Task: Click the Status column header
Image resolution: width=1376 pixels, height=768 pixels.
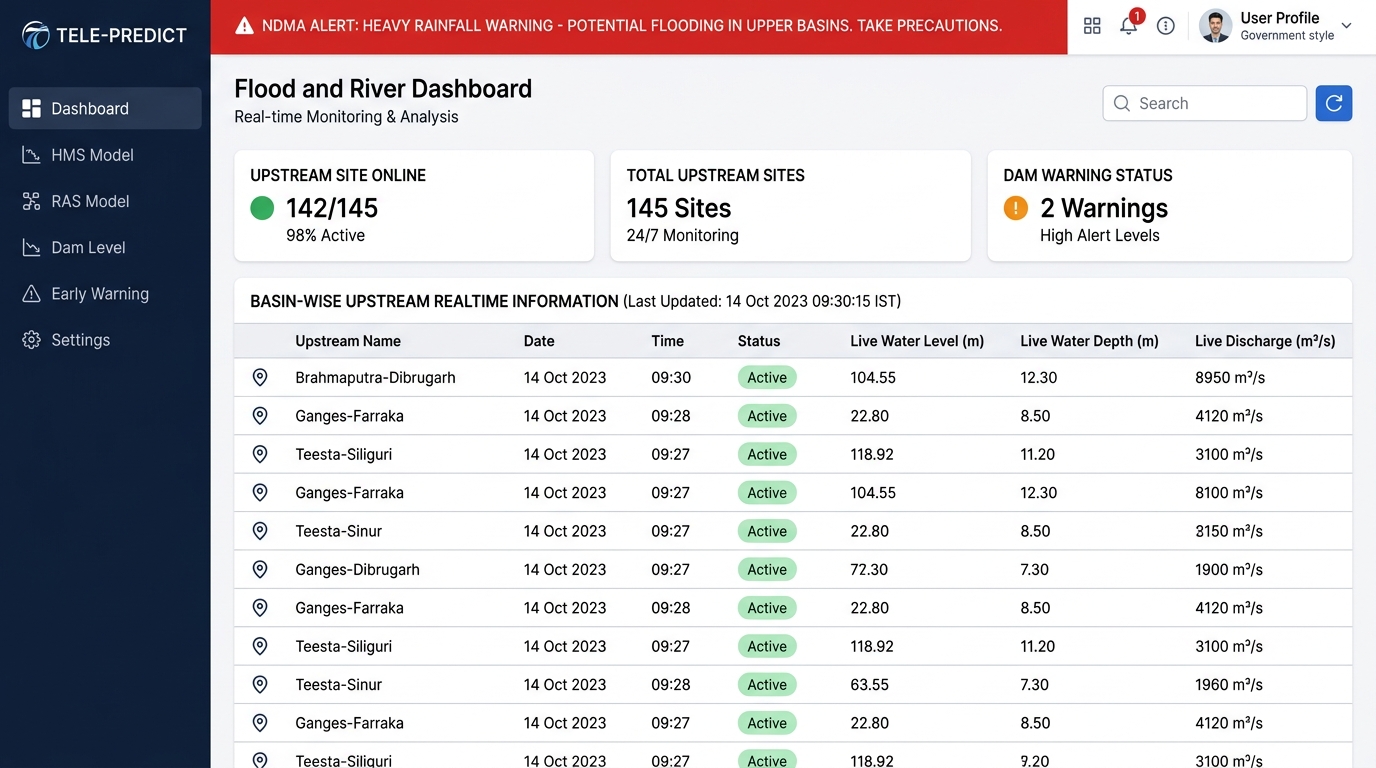Action: point(759,341)
